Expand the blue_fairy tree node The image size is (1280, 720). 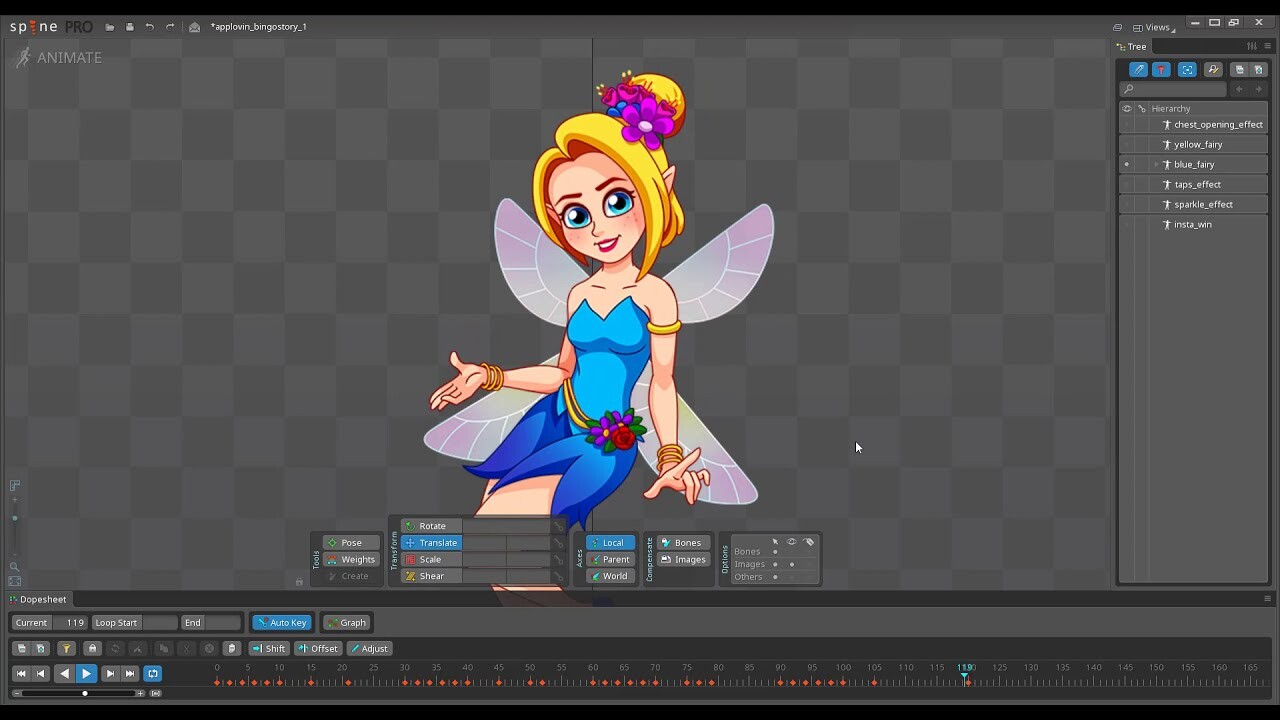click(x=1155, y=164)
